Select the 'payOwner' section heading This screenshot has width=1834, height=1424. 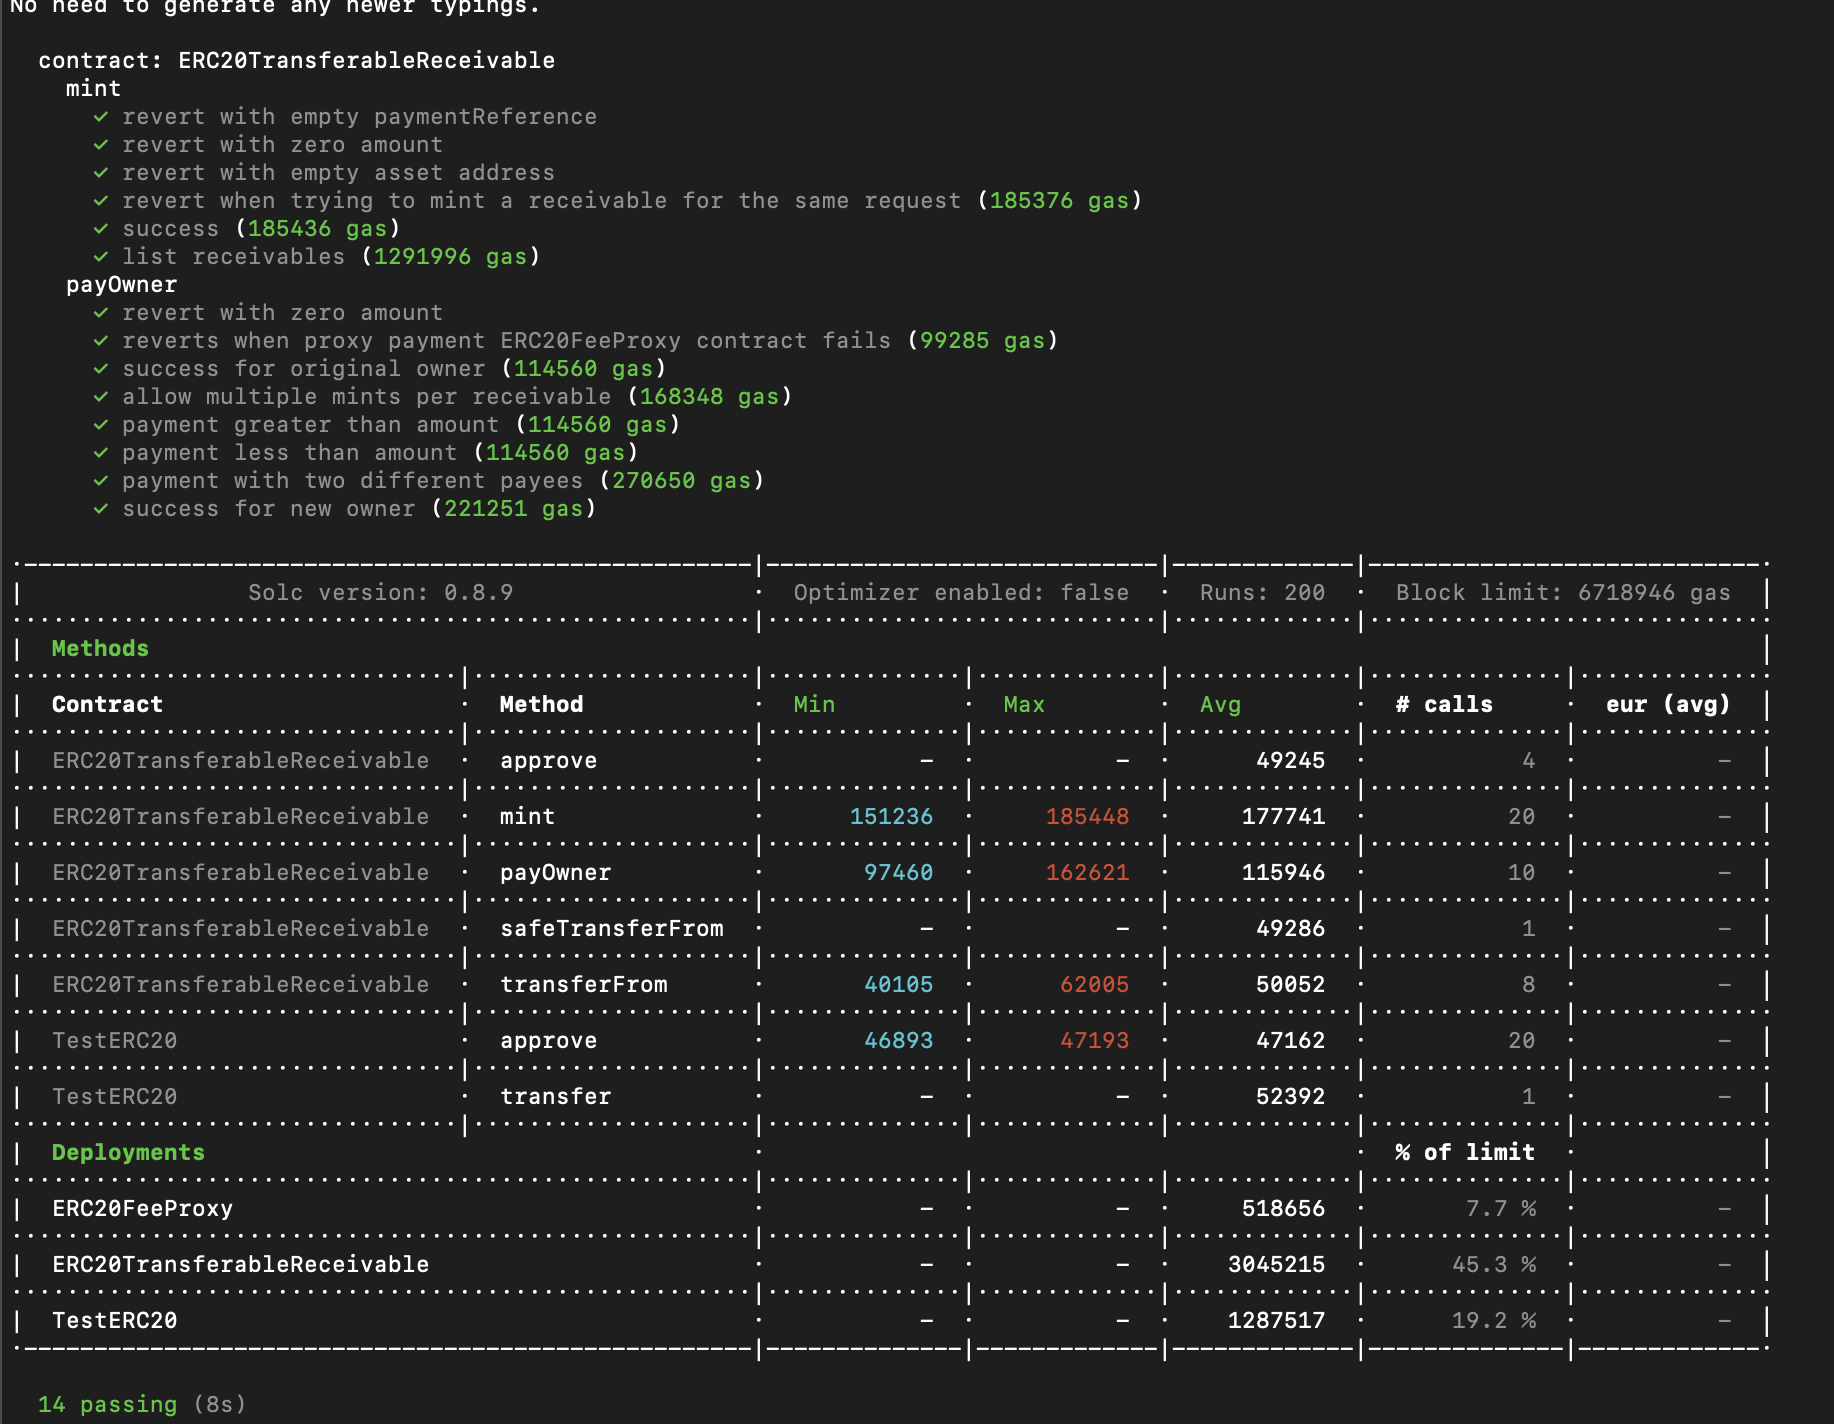click(121, 285)
